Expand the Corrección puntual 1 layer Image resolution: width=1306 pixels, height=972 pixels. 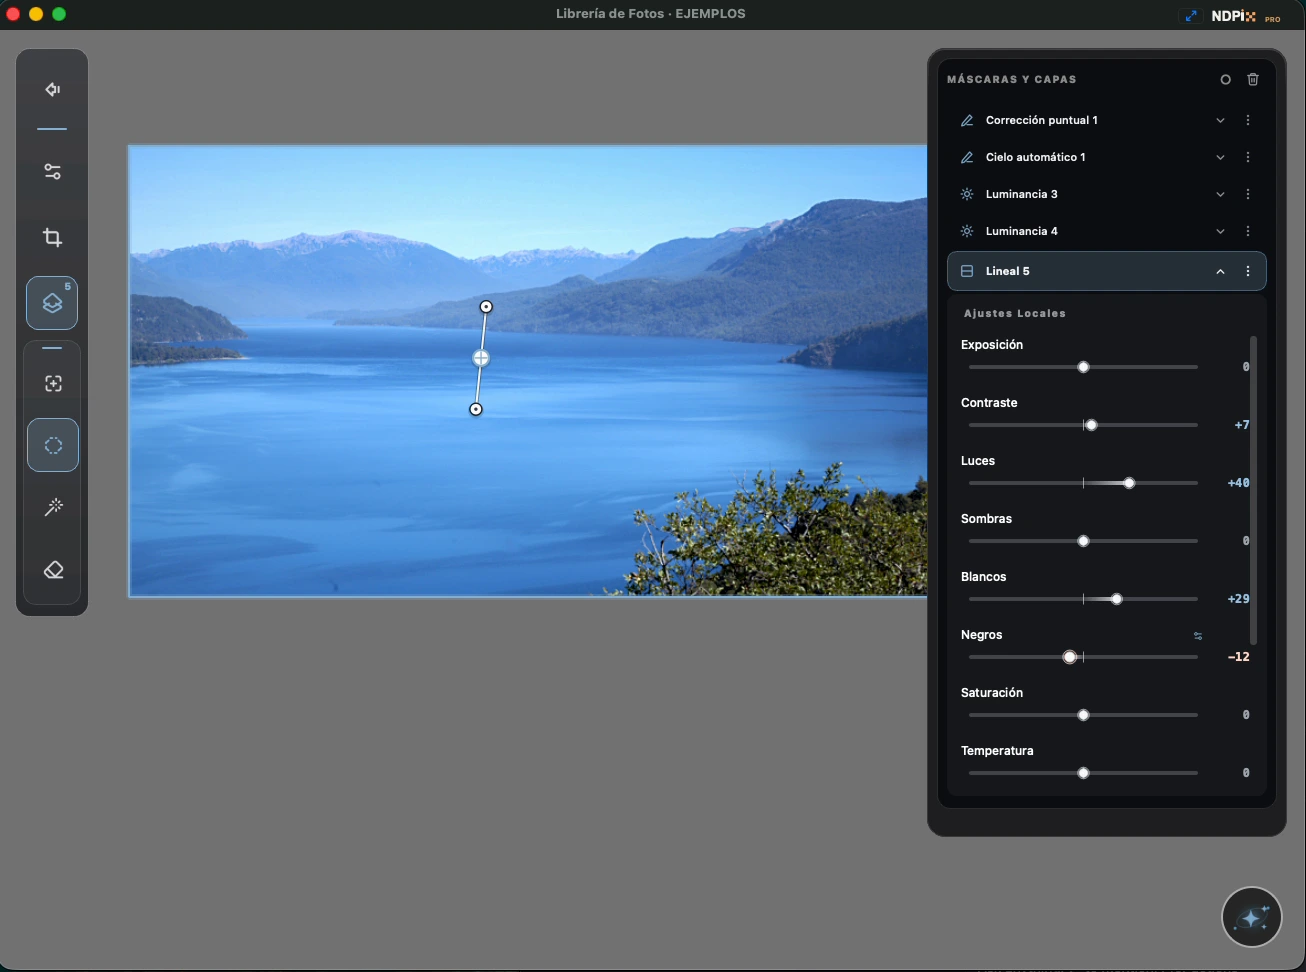(1220, 120)
